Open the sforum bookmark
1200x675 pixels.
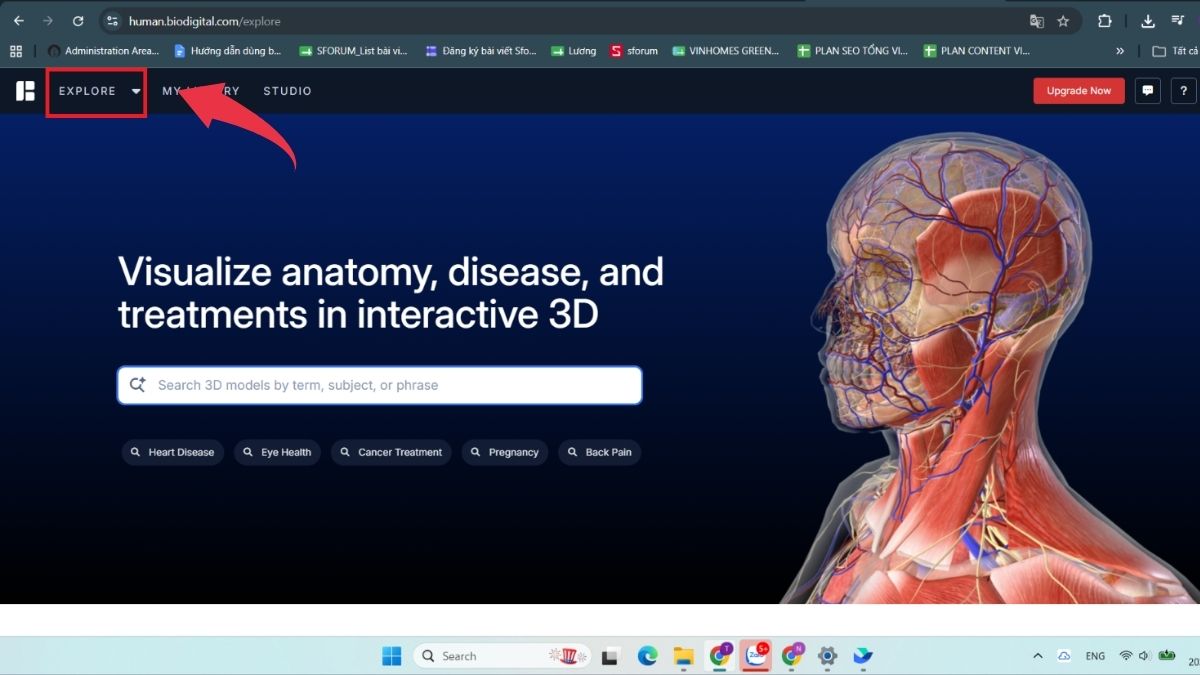(634, 51)
